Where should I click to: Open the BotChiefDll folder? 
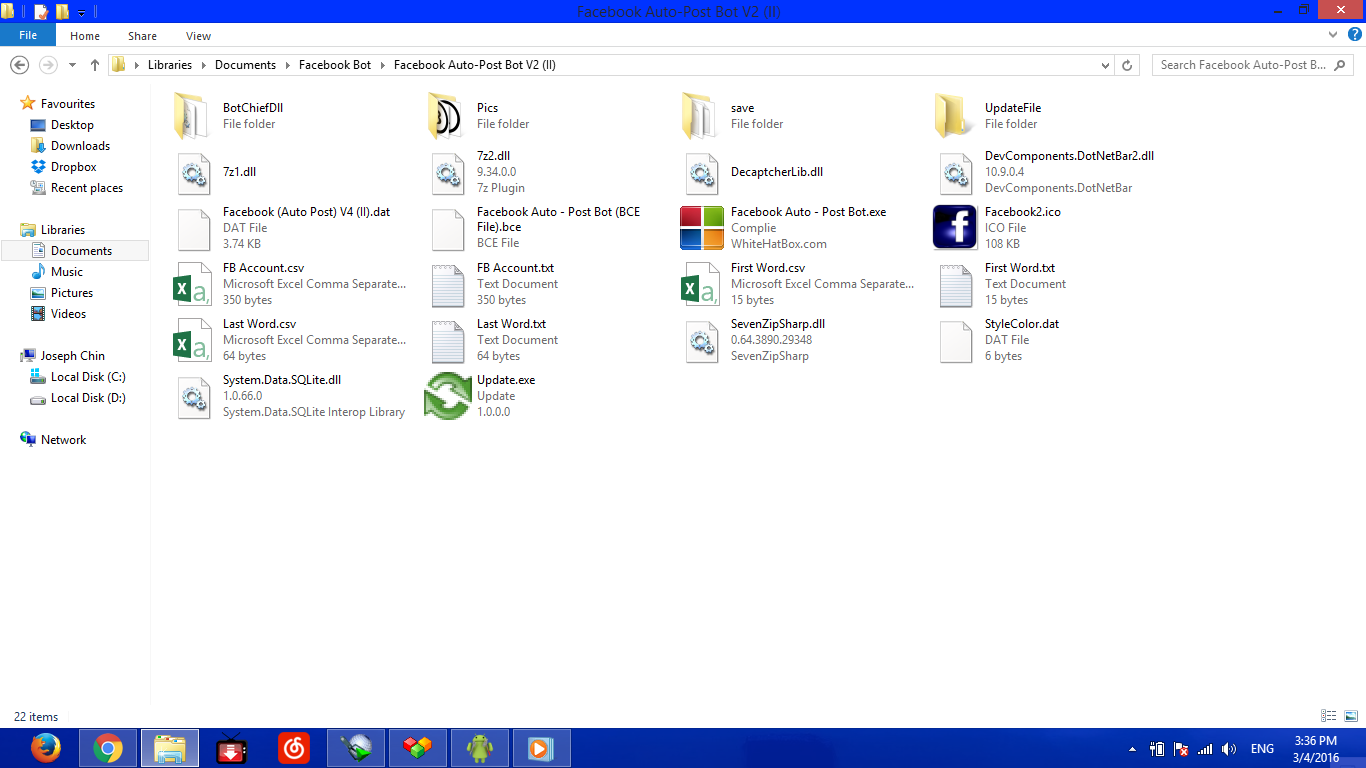(x=192, y=115)
